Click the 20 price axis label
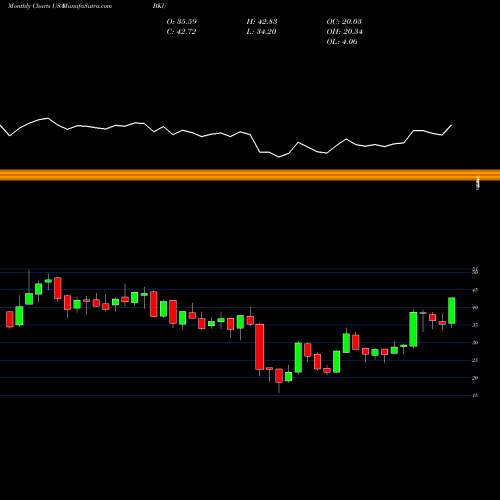The height and width of the screenshot is (500, 500). (475, 378)
